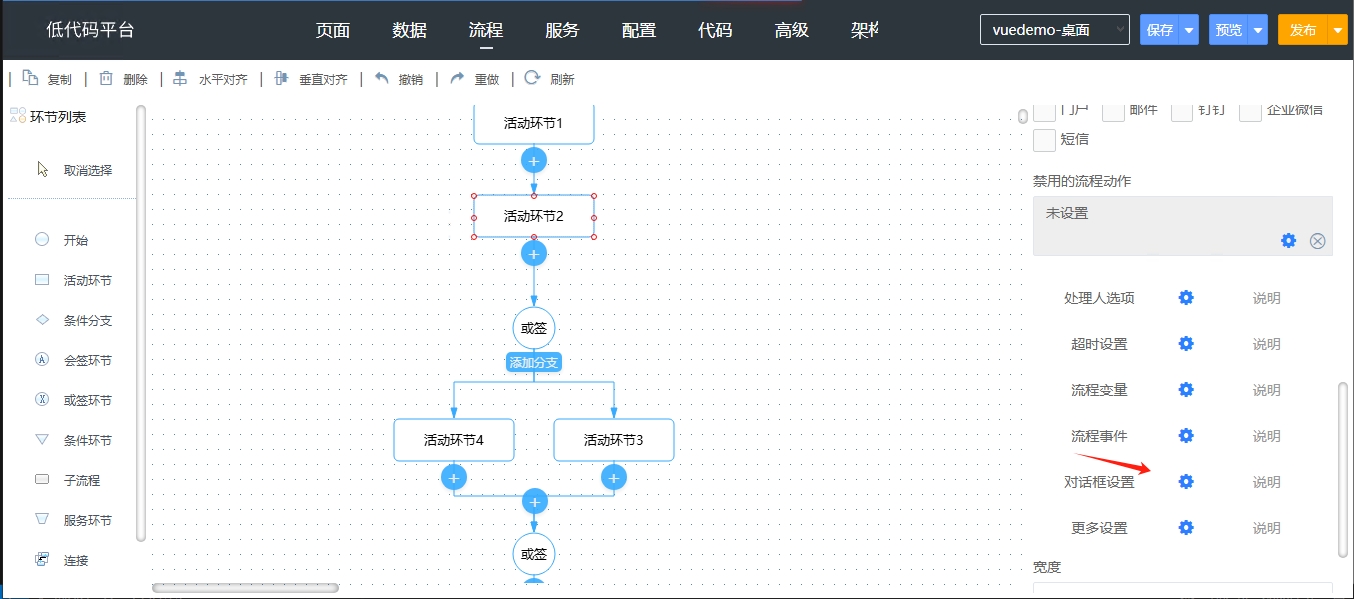
Task: Switch to the 数据 tab
Action: 409,30
